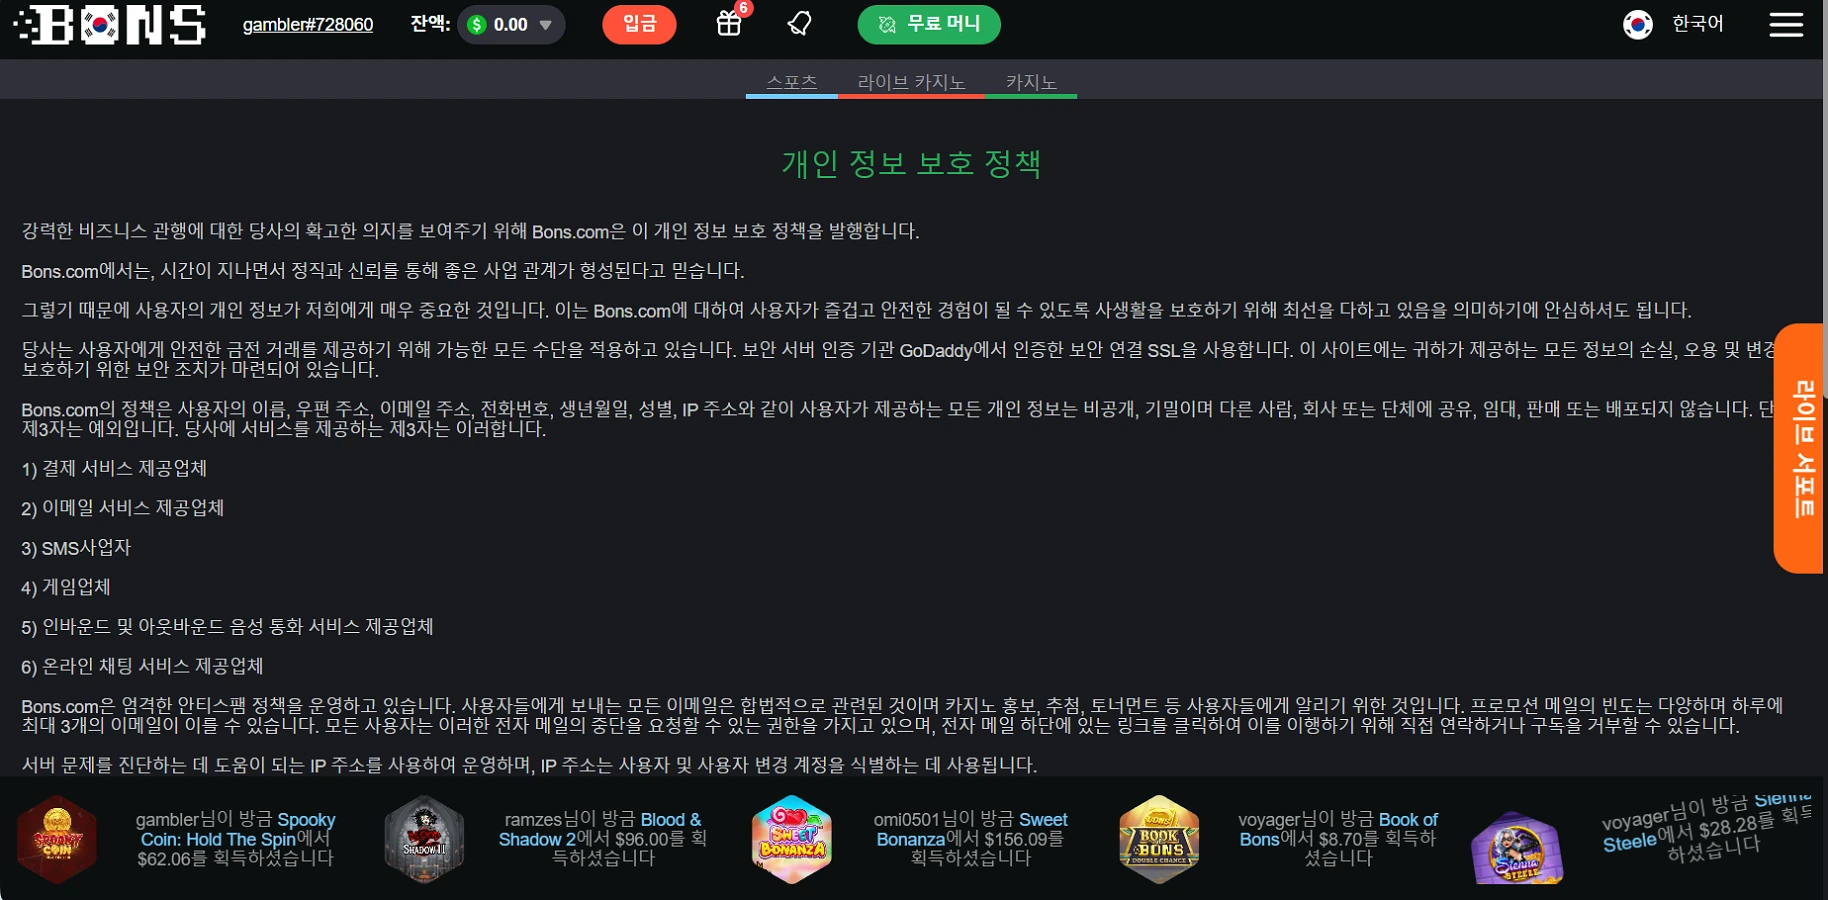Expand the balance dropdown arrow
Image resolution: width=1828 pixels, height=900 pixels.
pos(546,25)
